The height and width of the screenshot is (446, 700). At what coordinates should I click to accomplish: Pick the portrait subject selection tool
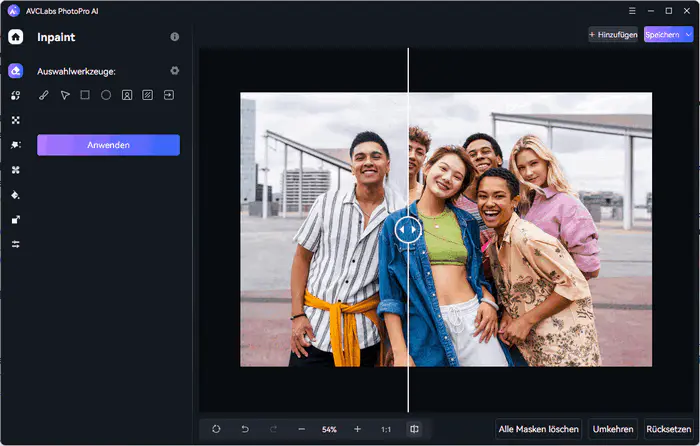click(127, 95)
